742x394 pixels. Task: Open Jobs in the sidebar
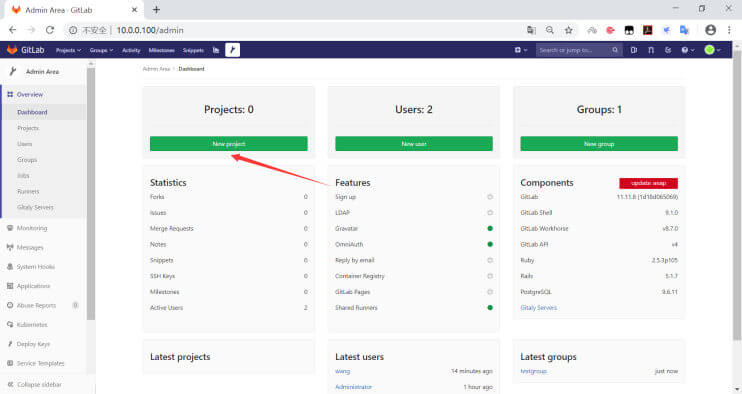click(23, 175)
